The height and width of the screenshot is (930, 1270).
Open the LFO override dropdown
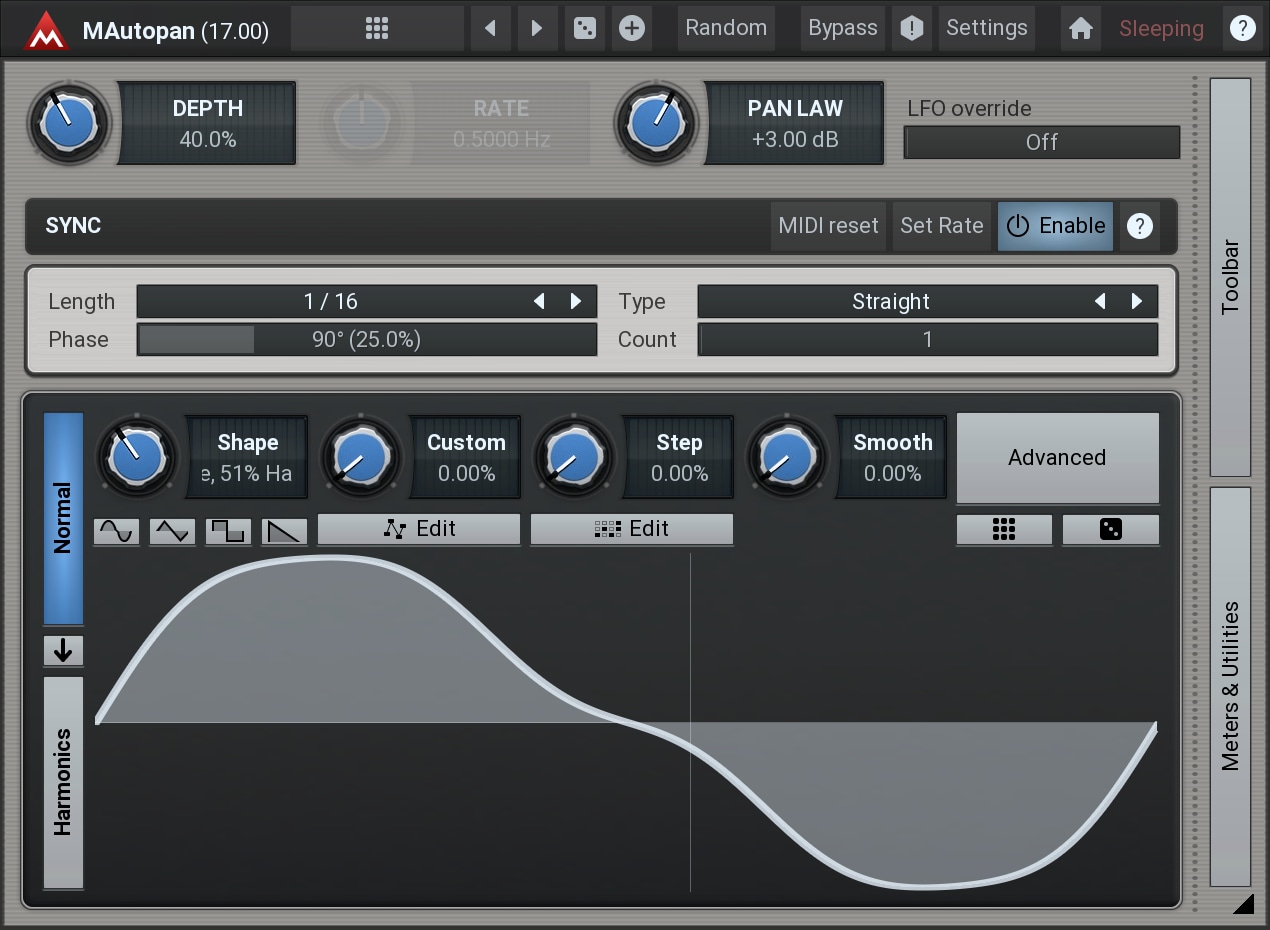point(1041,142)
